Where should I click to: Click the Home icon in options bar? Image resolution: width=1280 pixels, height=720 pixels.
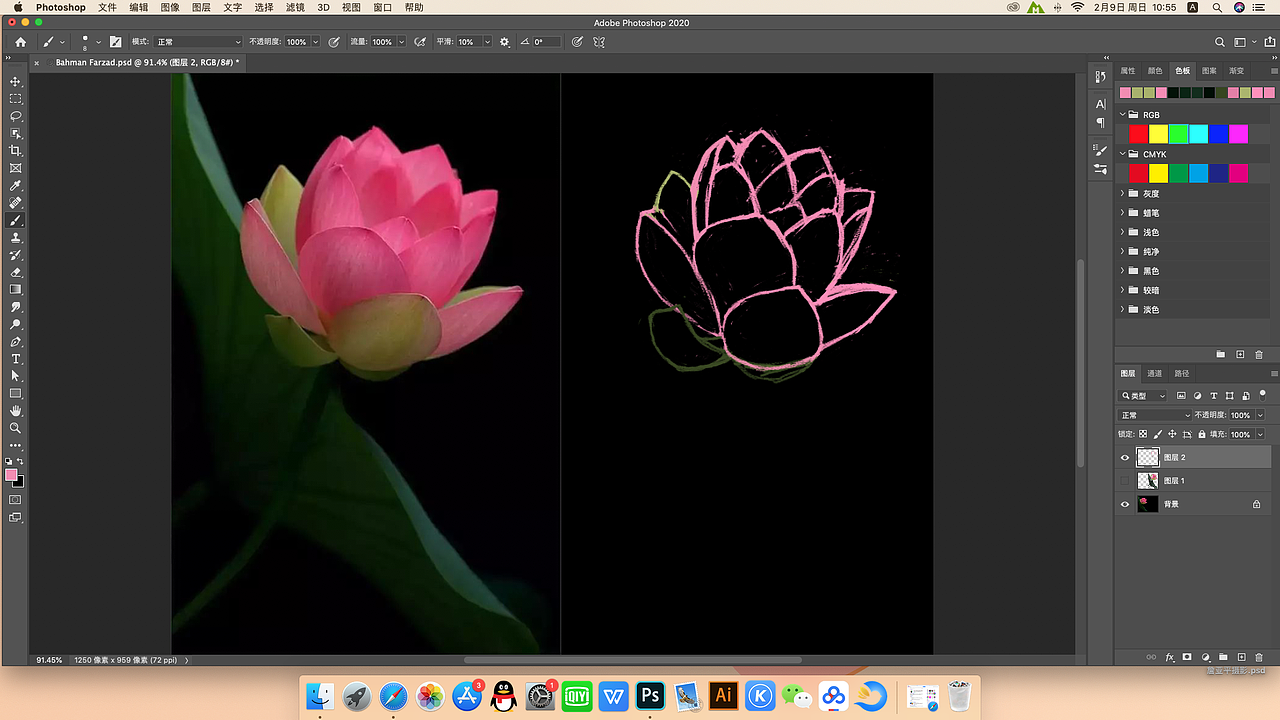click(x=20, y=42)
